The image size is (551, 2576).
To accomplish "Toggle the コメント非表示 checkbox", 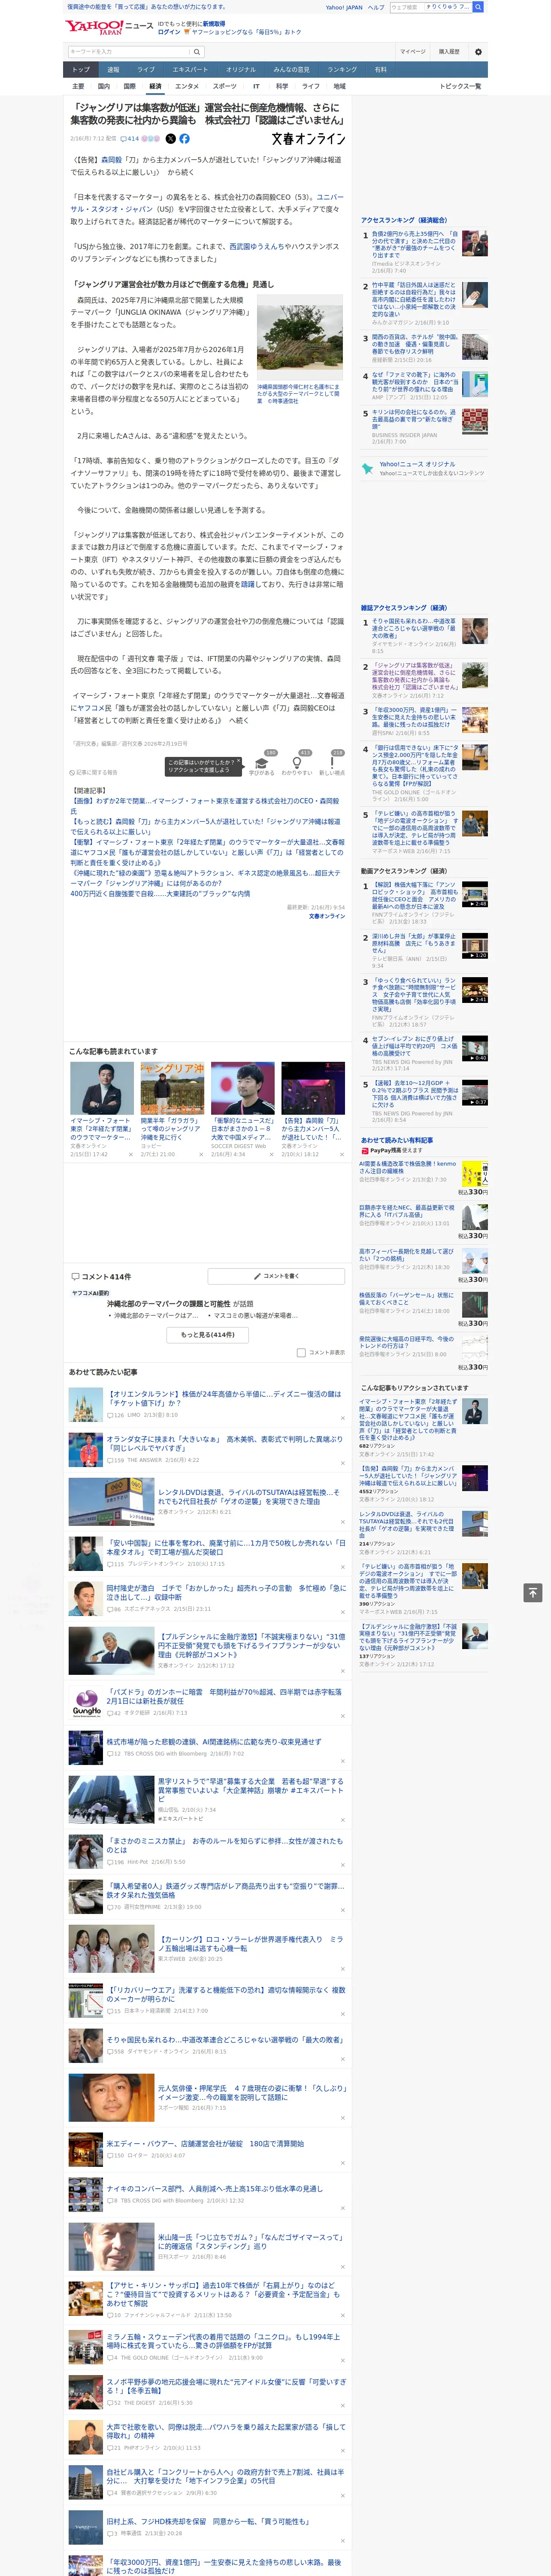I will [x=301, y=1352].
